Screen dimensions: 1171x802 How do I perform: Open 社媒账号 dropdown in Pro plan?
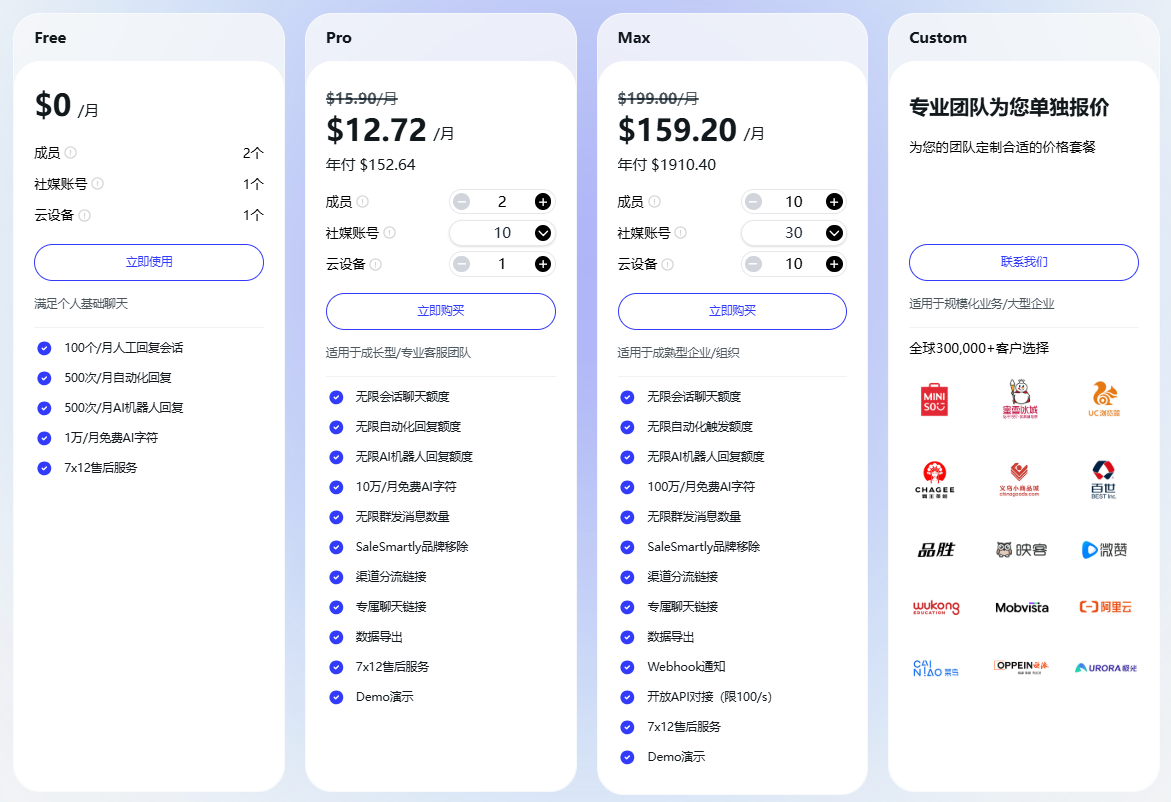[542, 233]
